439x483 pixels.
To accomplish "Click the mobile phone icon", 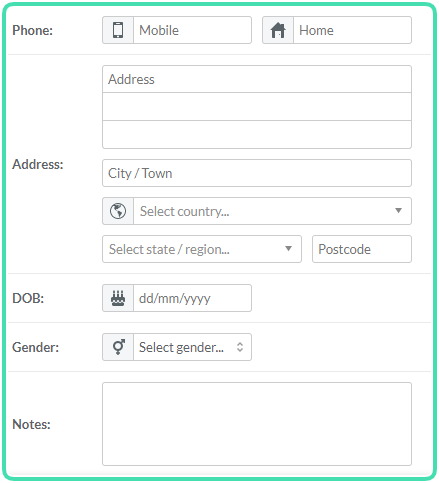I will (118, 30).
